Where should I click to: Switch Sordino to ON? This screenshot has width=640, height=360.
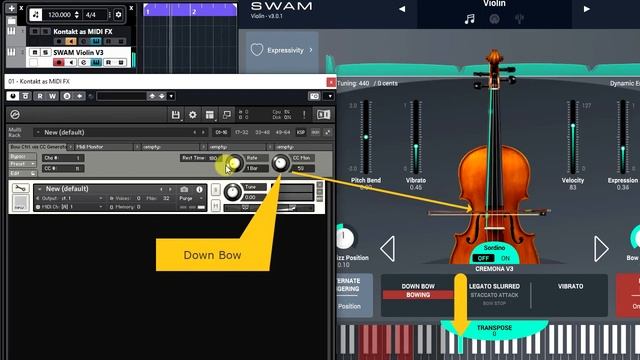(x=505, y=258)
